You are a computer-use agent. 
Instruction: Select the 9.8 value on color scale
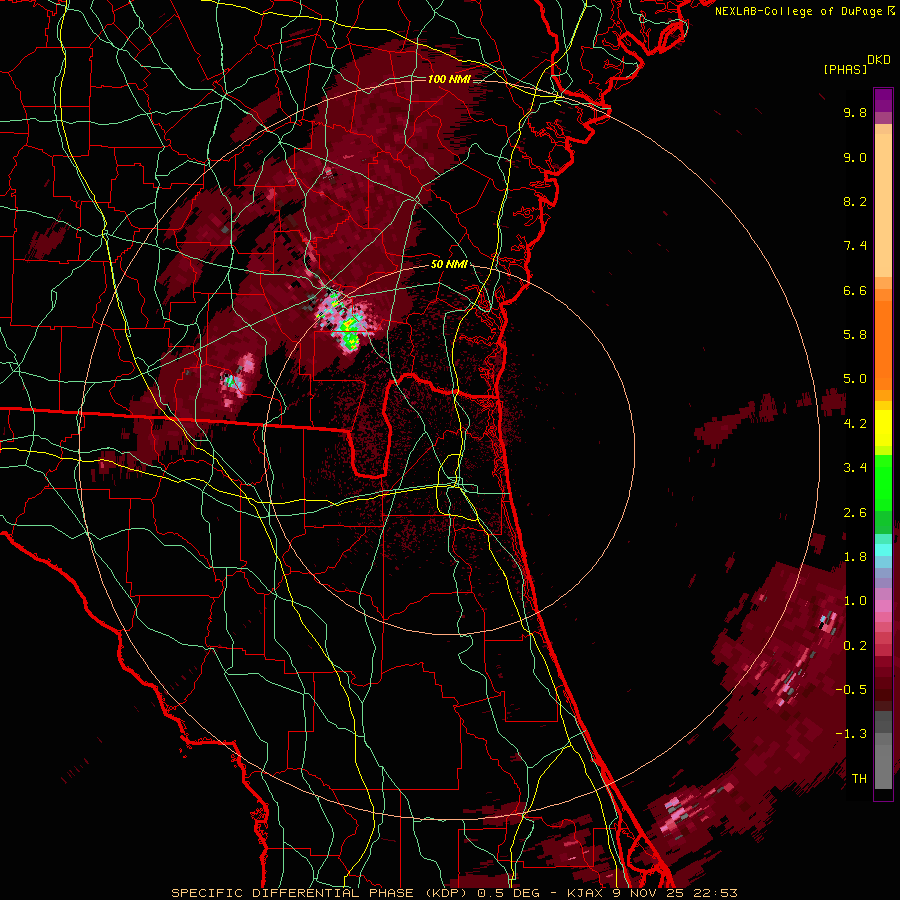pyautogui.click(x=855, y=112)
